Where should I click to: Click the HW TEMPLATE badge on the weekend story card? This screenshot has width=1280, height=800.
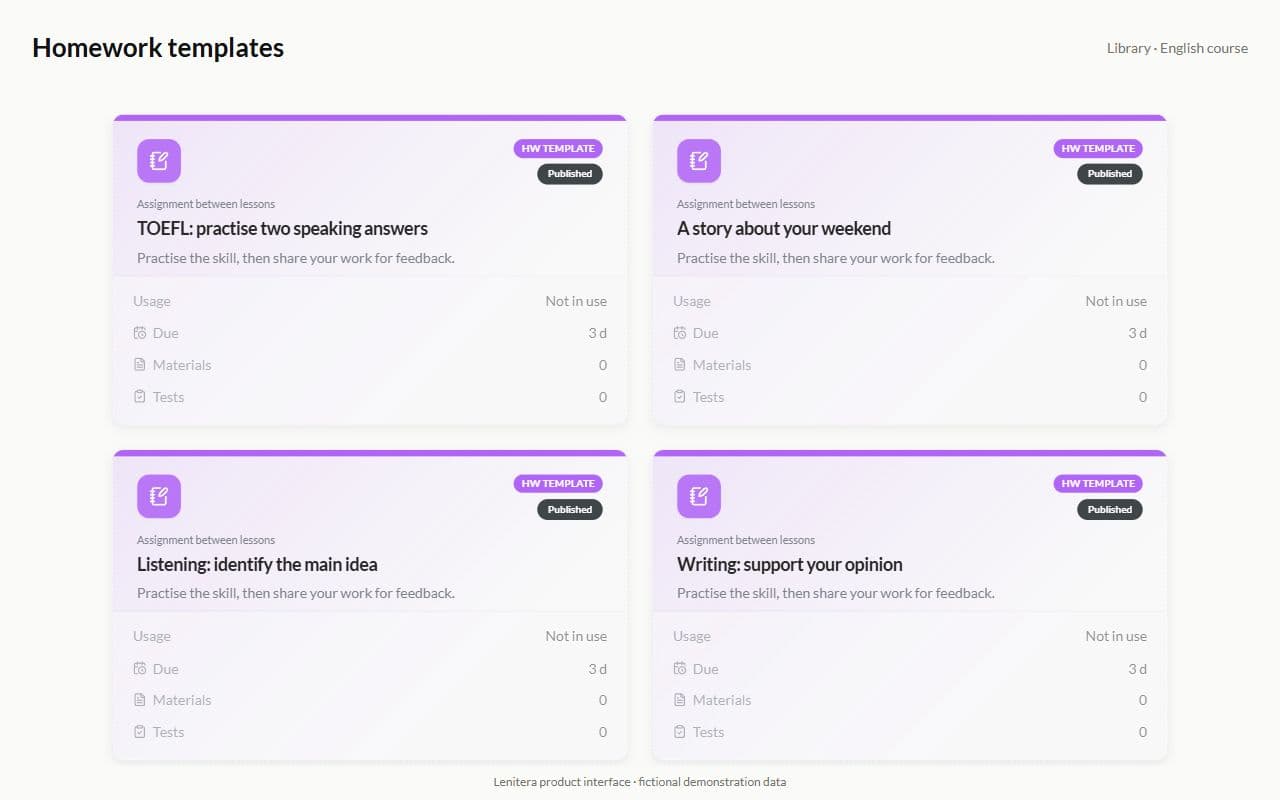pyautogui.click(x=1098, y=148)
